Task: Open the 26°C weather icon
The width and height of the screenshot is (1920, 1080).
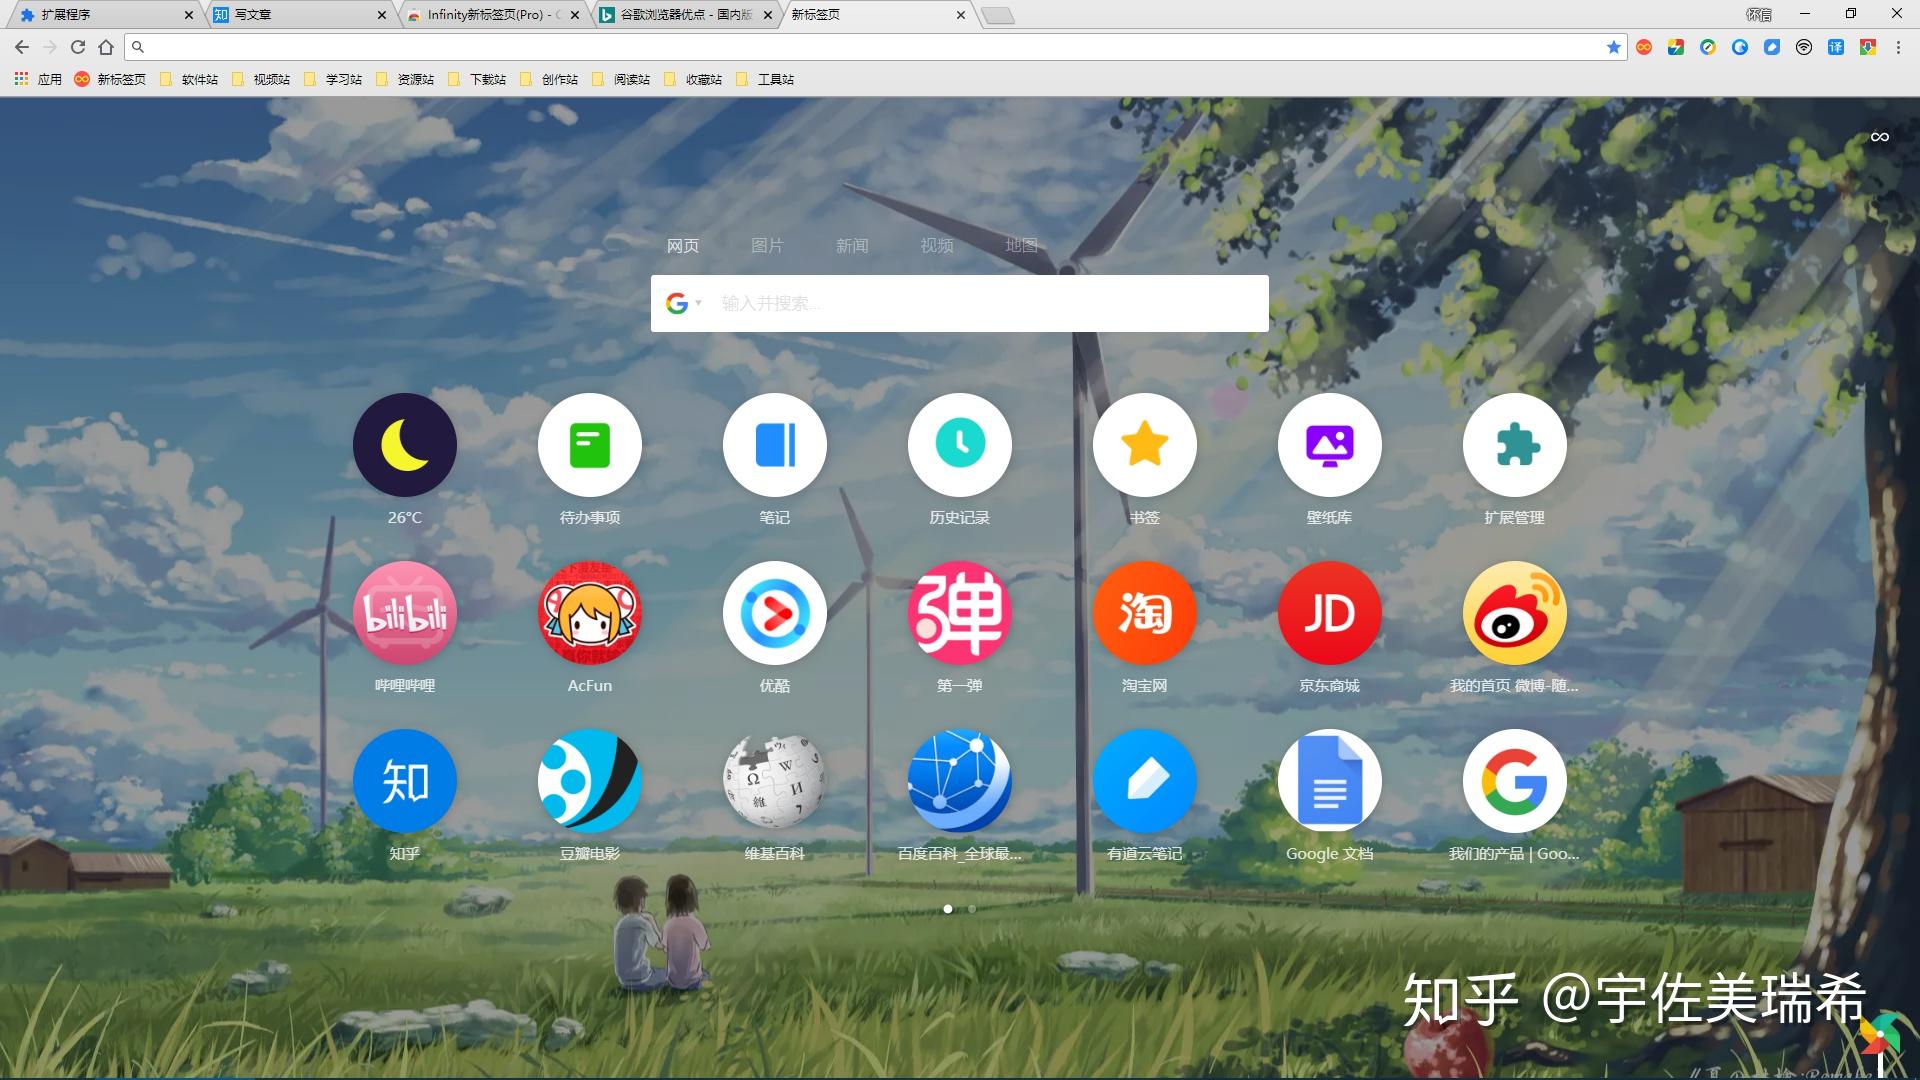Action: (405, 445)
